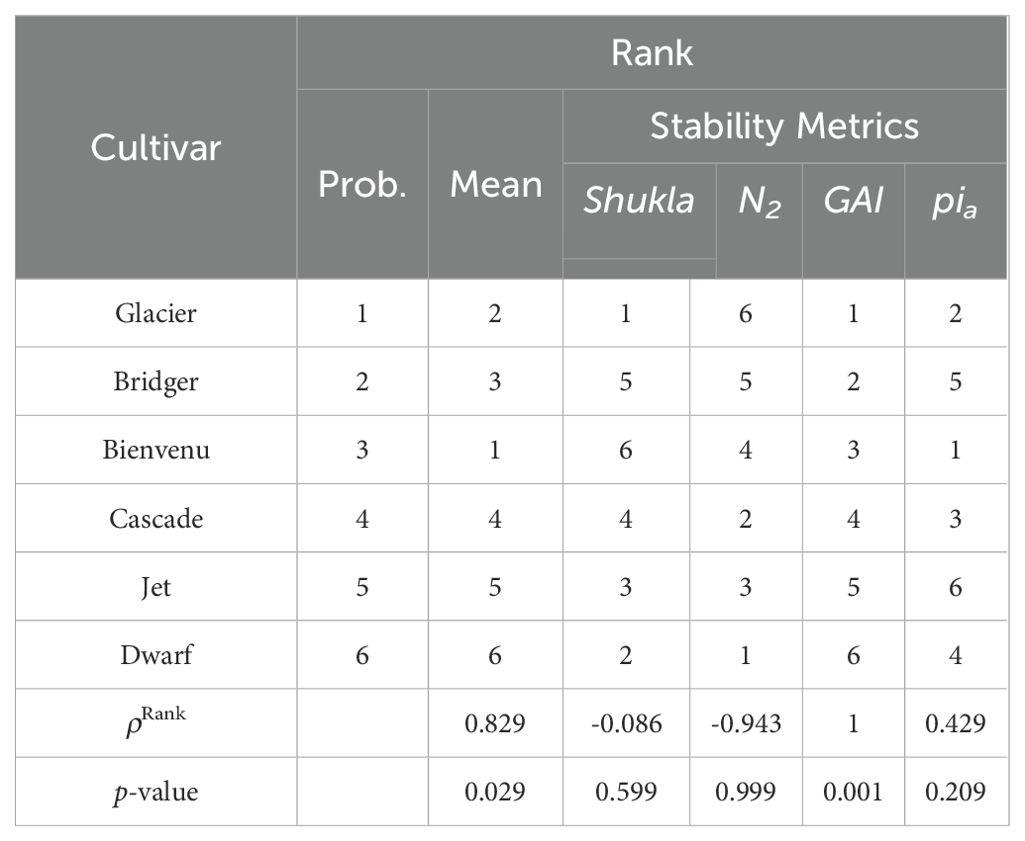Select the Bridger cultivar cell
The image size is (1025, 841).
coord(155,381)
